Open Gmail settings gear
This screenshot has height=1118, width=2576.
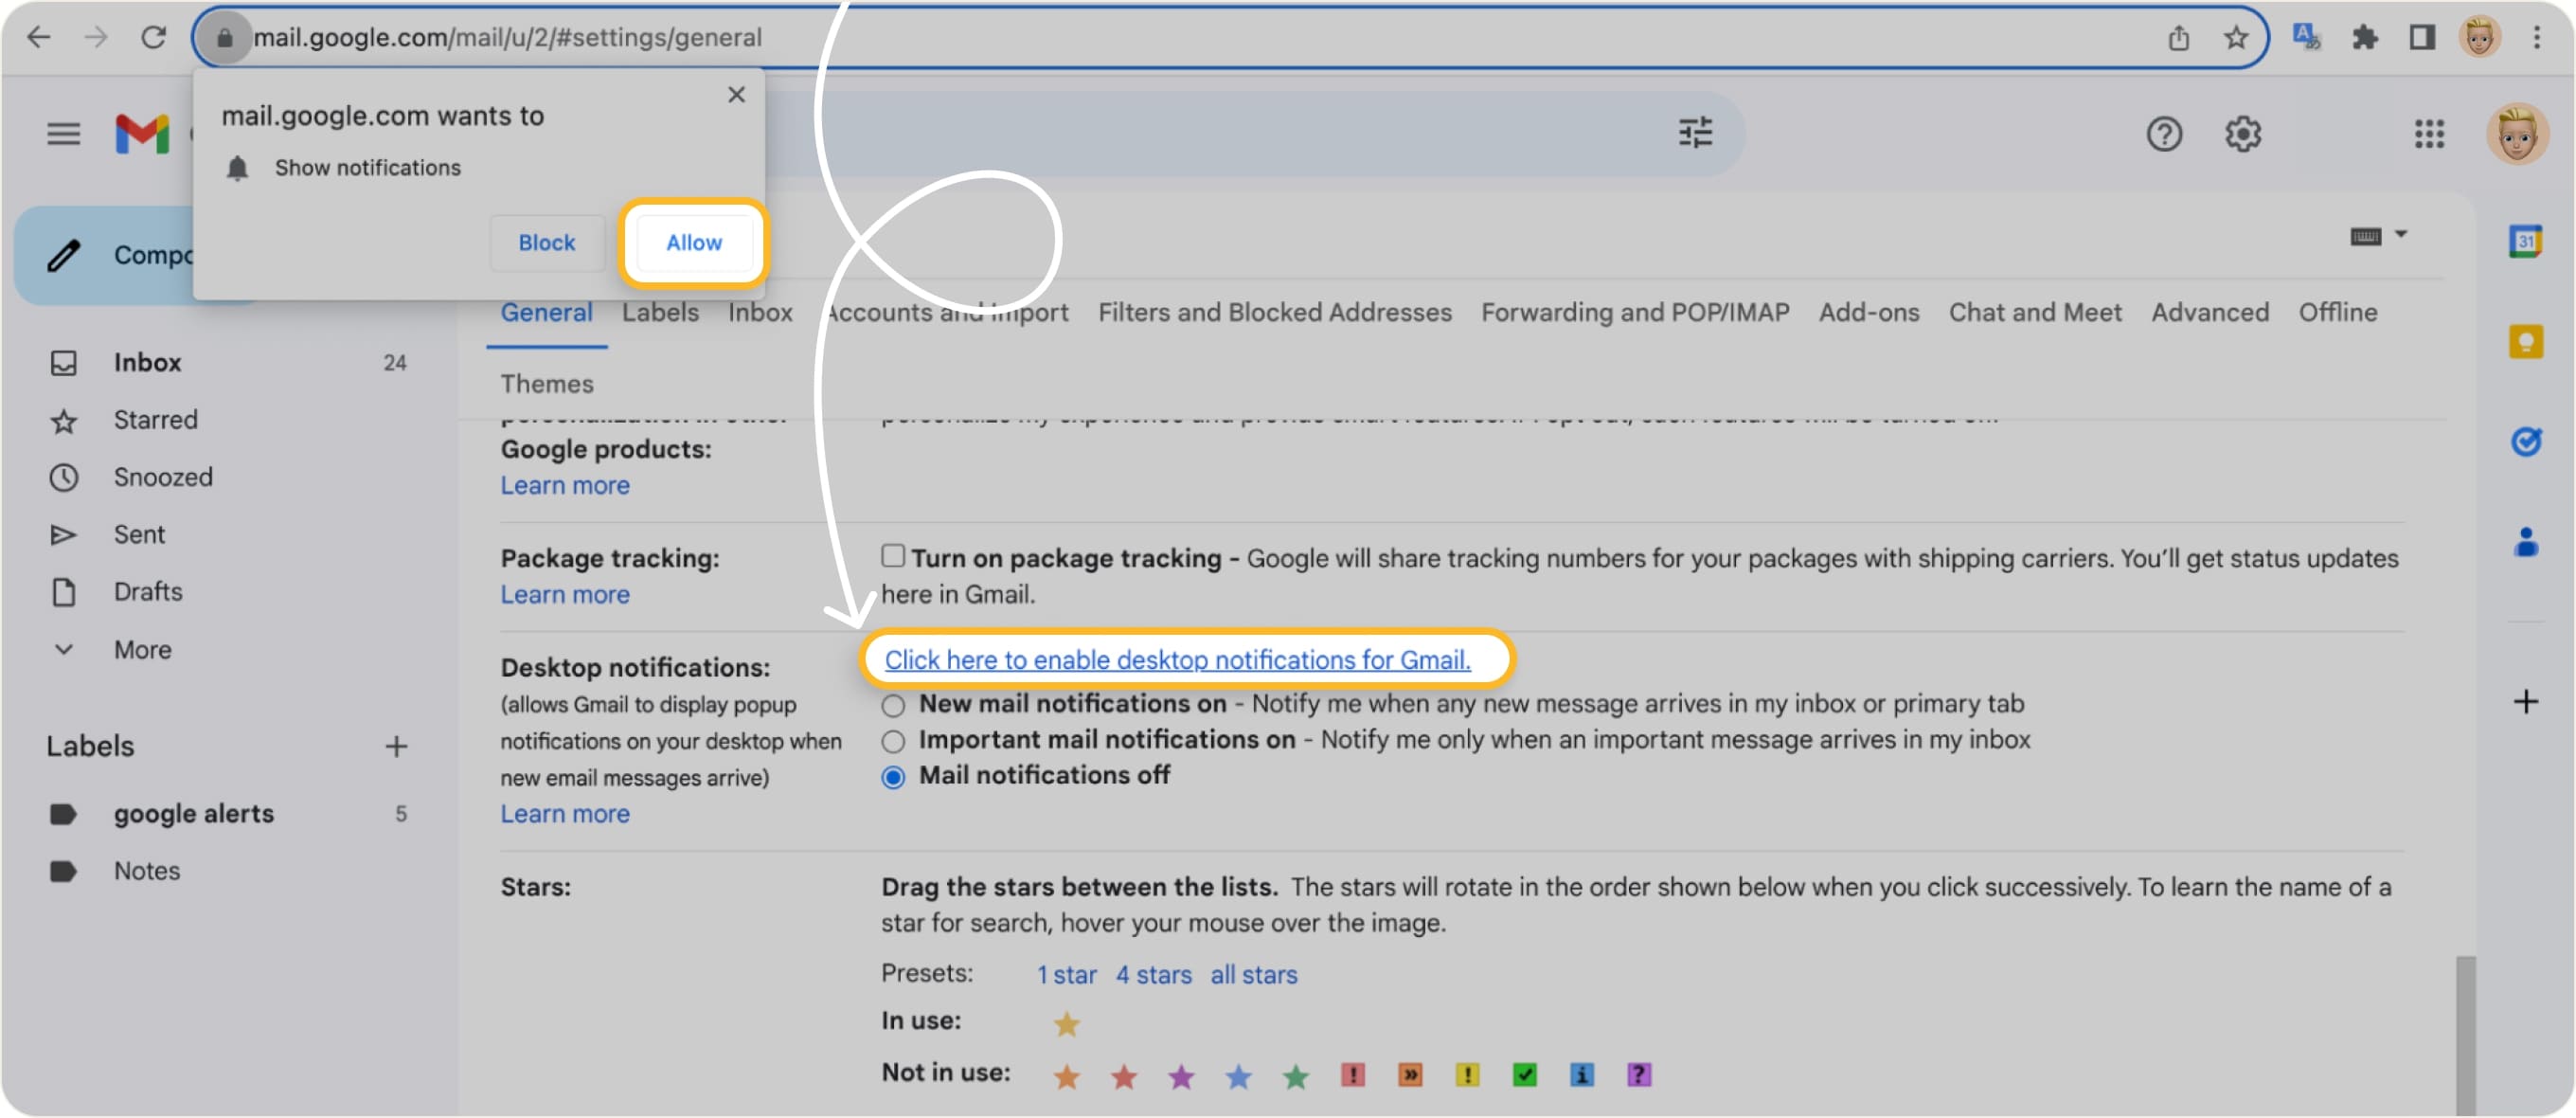tap(2243, 134)
